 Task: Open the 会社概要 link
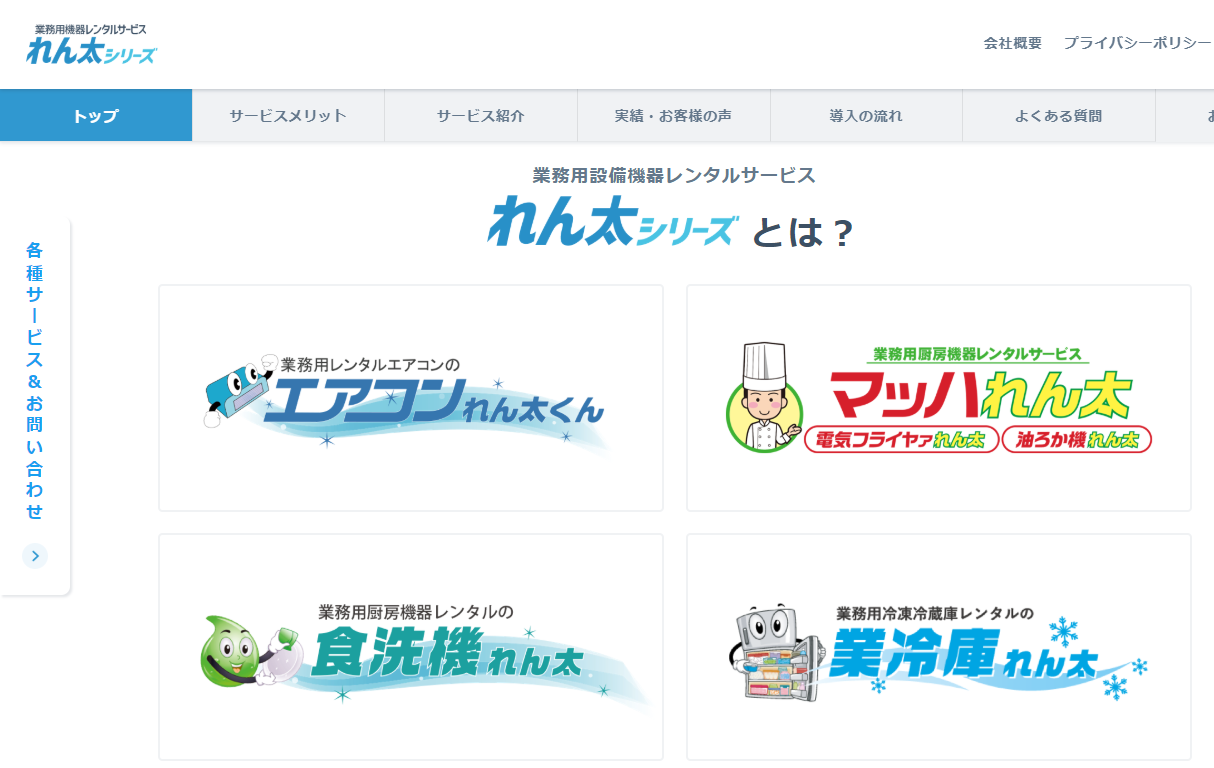point(1013,43)
